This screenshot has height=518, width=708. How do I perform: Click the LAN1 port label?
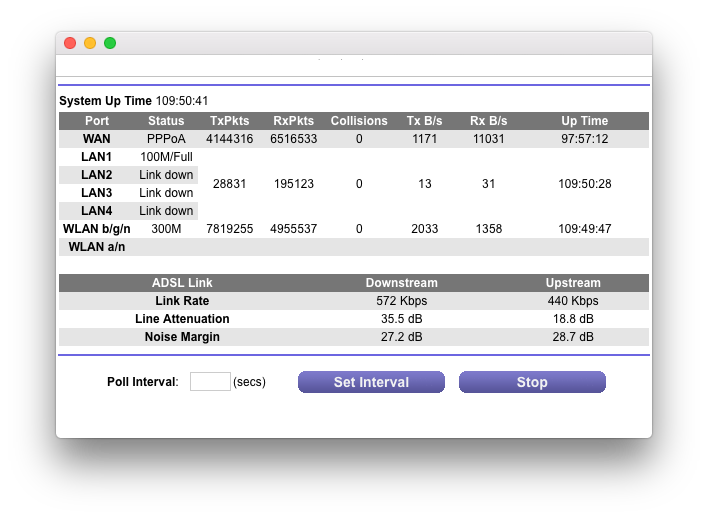[97, 157]
